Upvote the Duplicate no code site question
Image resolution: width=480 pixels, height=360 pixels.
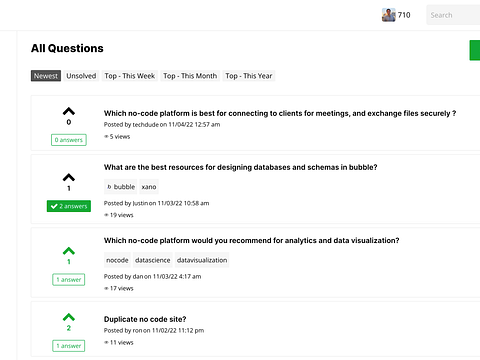(x=69, y=317)
